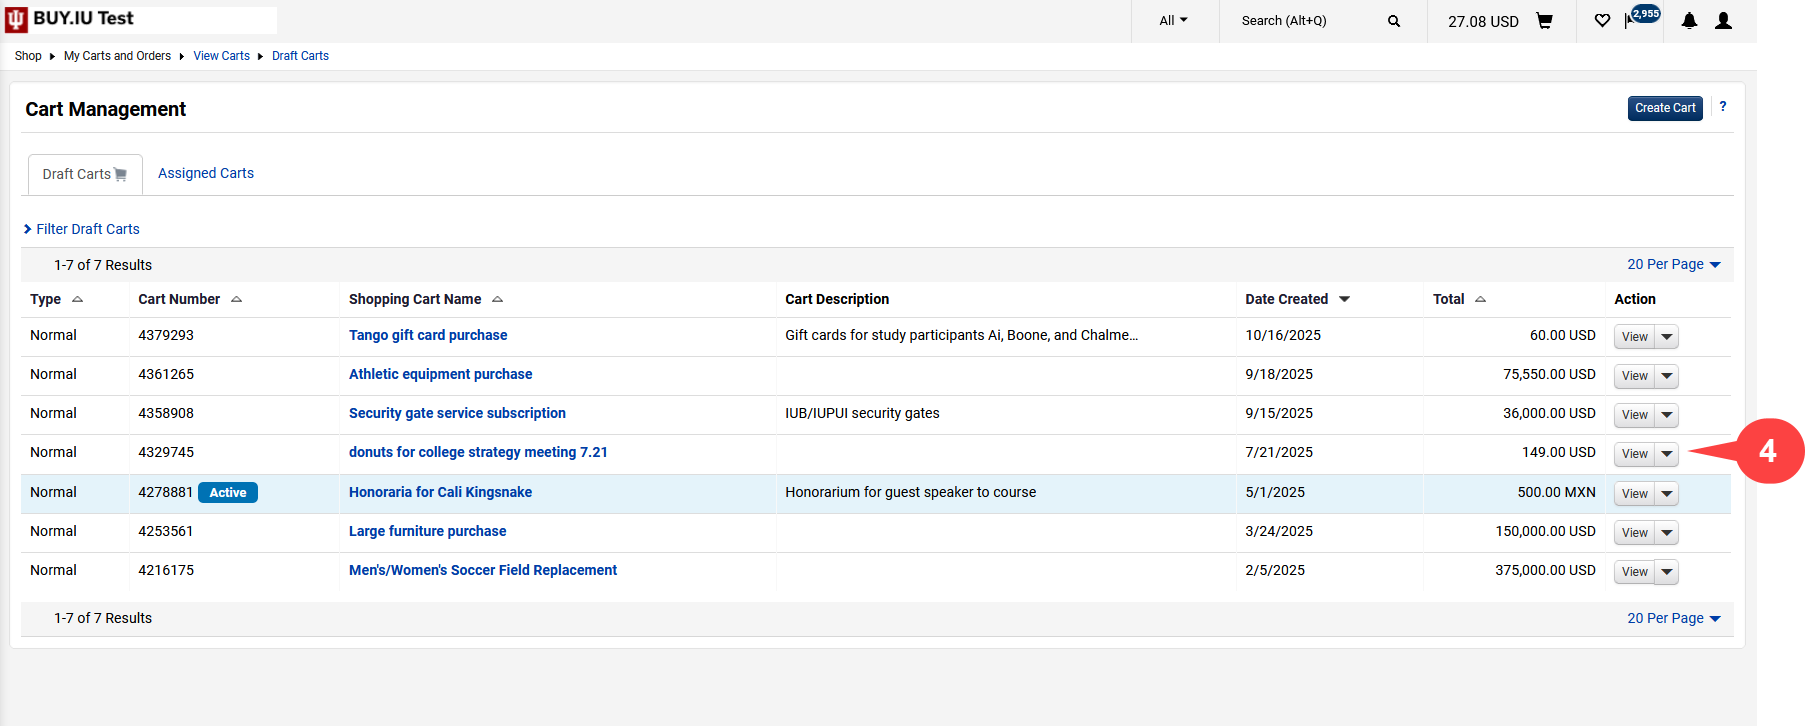Select the Draft Carts tab

(x=84, y=174)
